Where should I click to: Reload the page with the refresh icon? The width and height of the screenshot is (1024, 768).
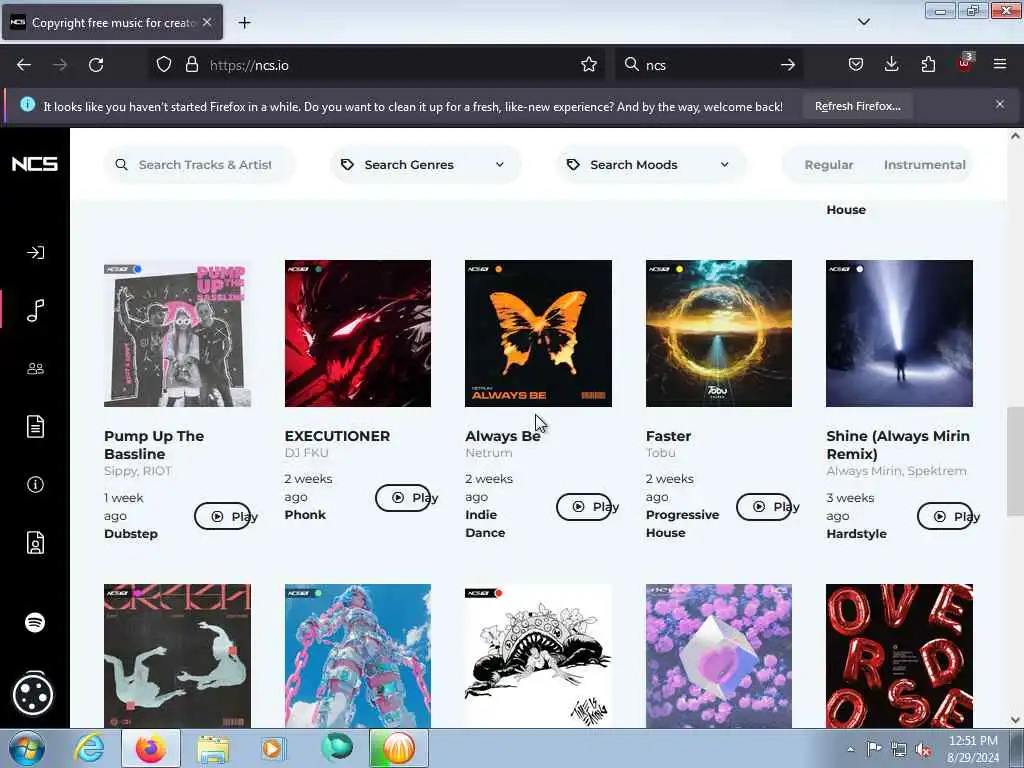pos(96,65)
